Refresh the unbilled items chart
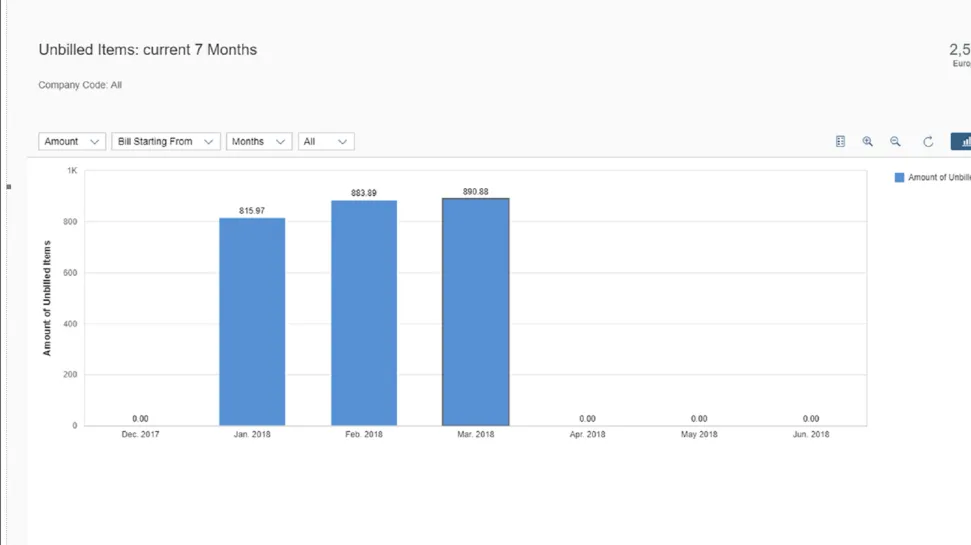The height and width of the screenshot is (545, 971). click(928, 142)
